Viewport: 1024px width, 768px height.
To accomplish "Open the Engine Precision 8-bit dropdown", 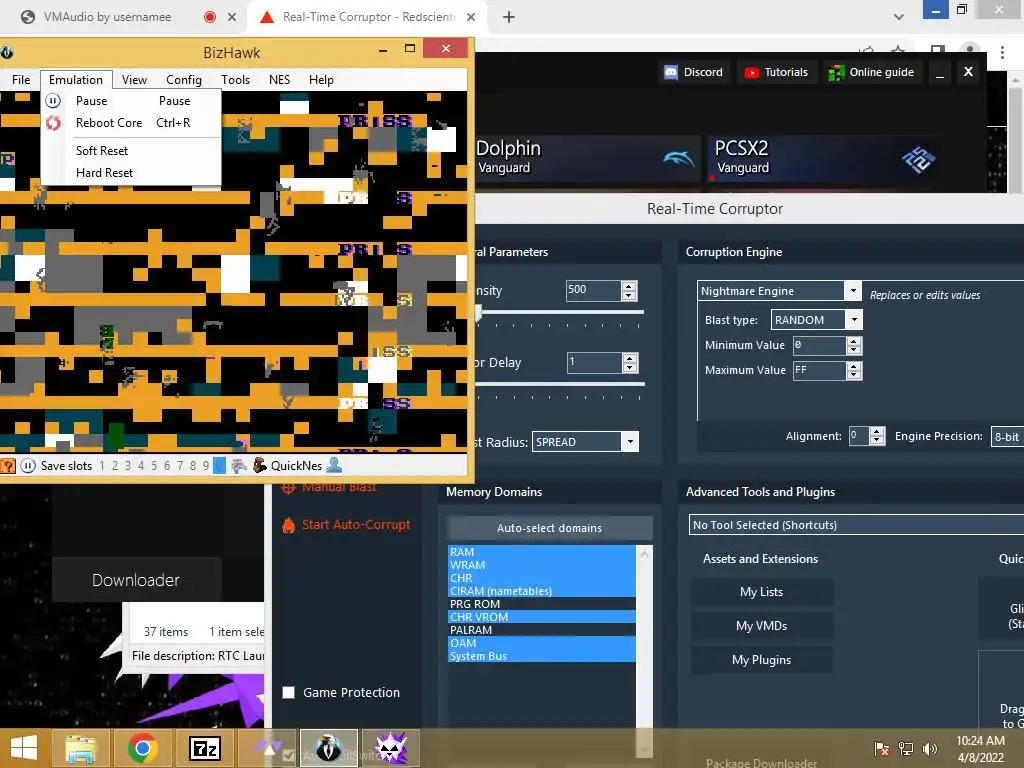I will coord(1006,437).
